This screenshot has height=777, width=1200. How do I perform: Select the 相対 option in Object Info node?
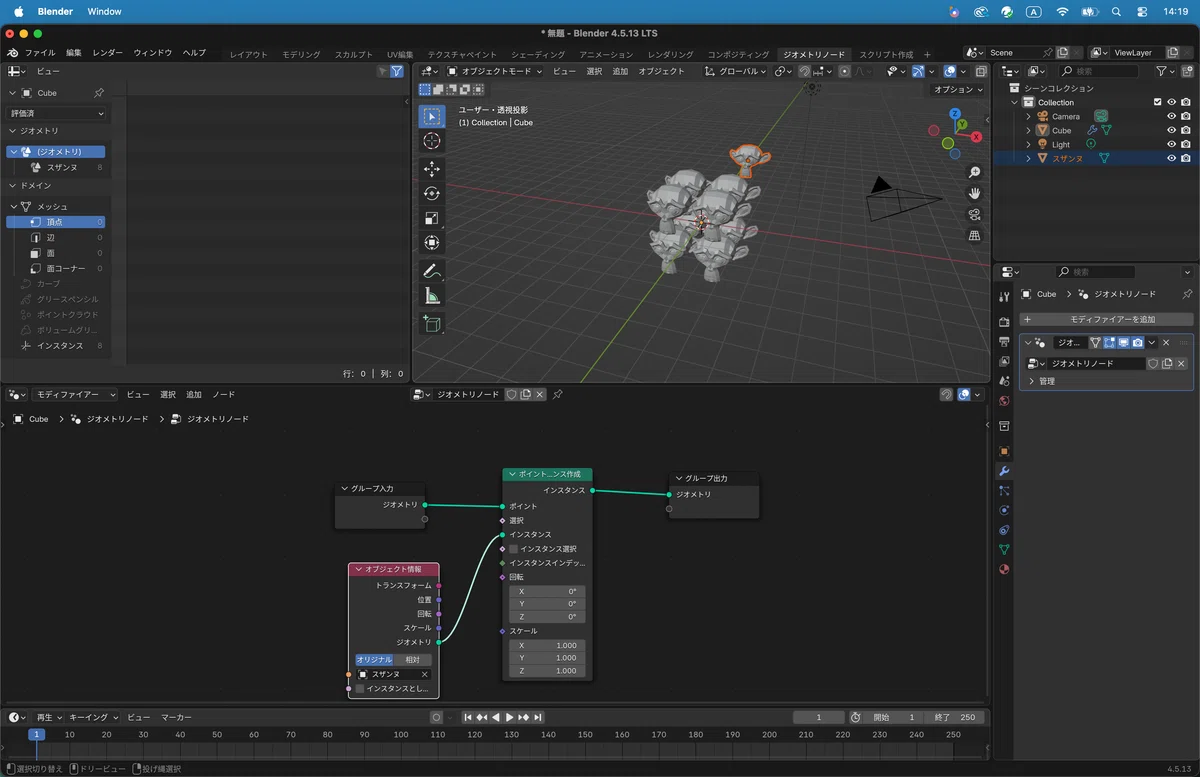413,660
